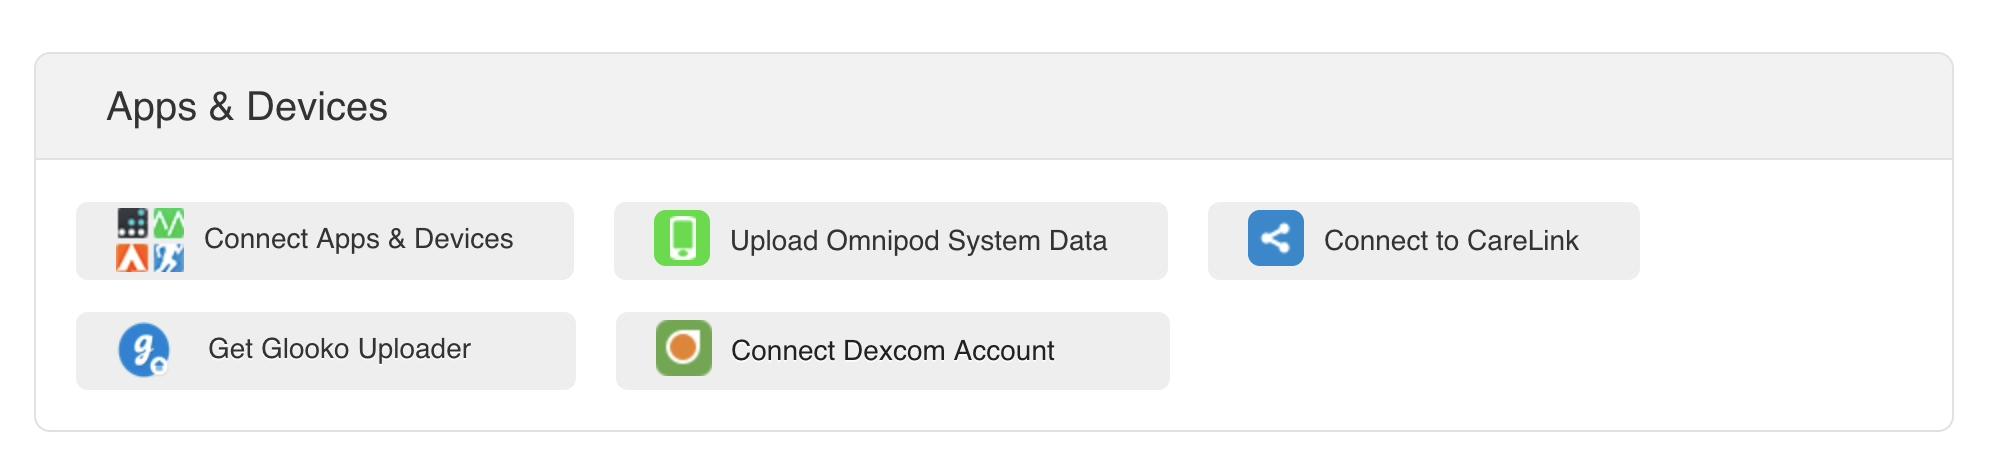Image resolution: width=1992 pixels, height=462 pixels.
Task: Click the gray Apps & Devices header bar
Action: (994, 106)
